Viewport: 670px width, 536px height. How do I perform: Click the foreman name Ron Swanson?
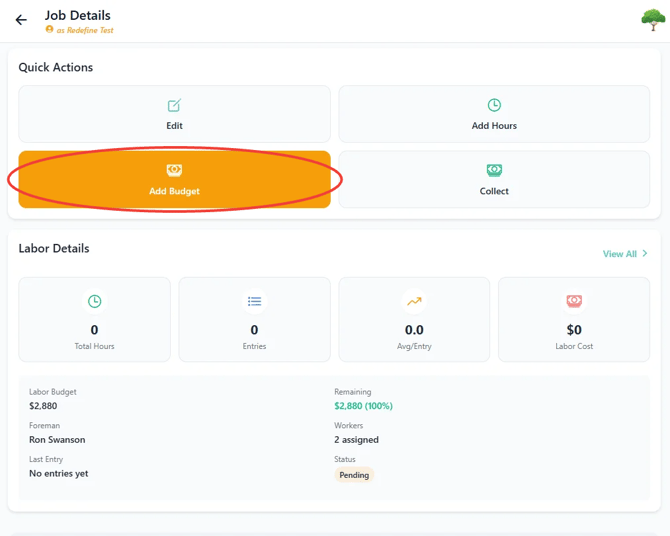(57, 439)
